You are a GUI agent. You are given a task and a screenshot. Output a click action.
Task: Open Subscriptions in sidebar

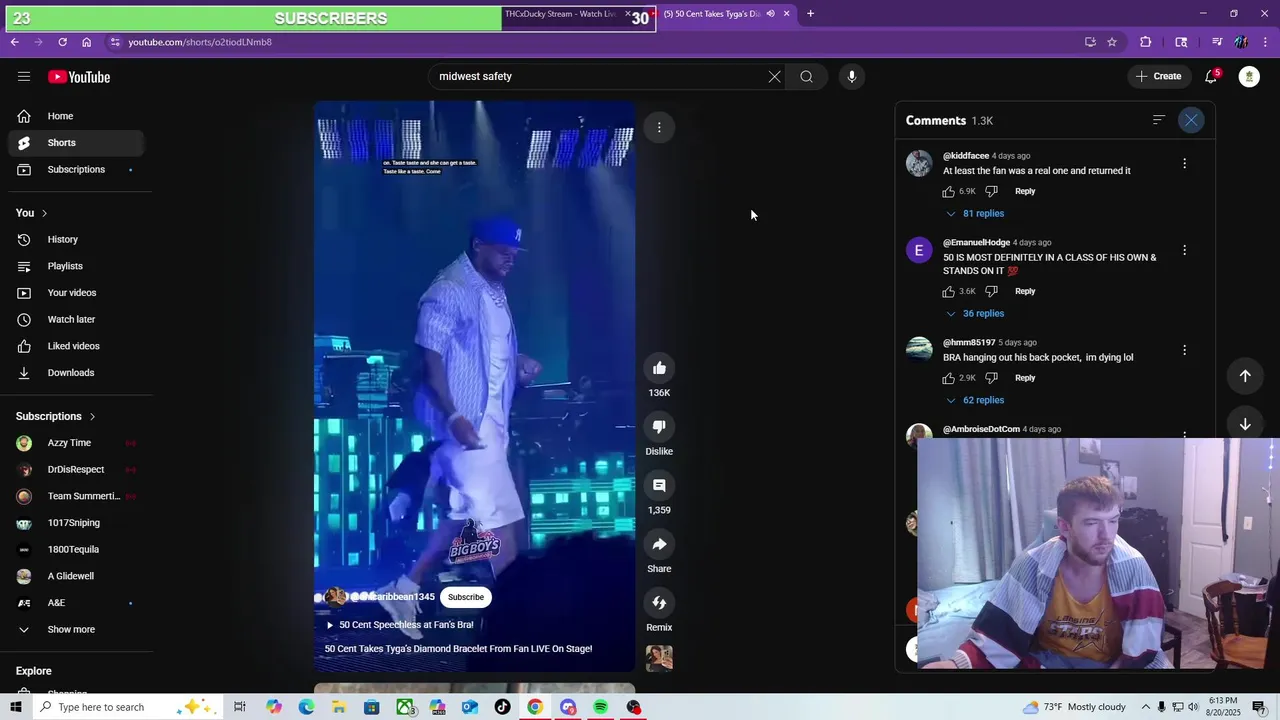pyautogui.click(x=76, y=170)
